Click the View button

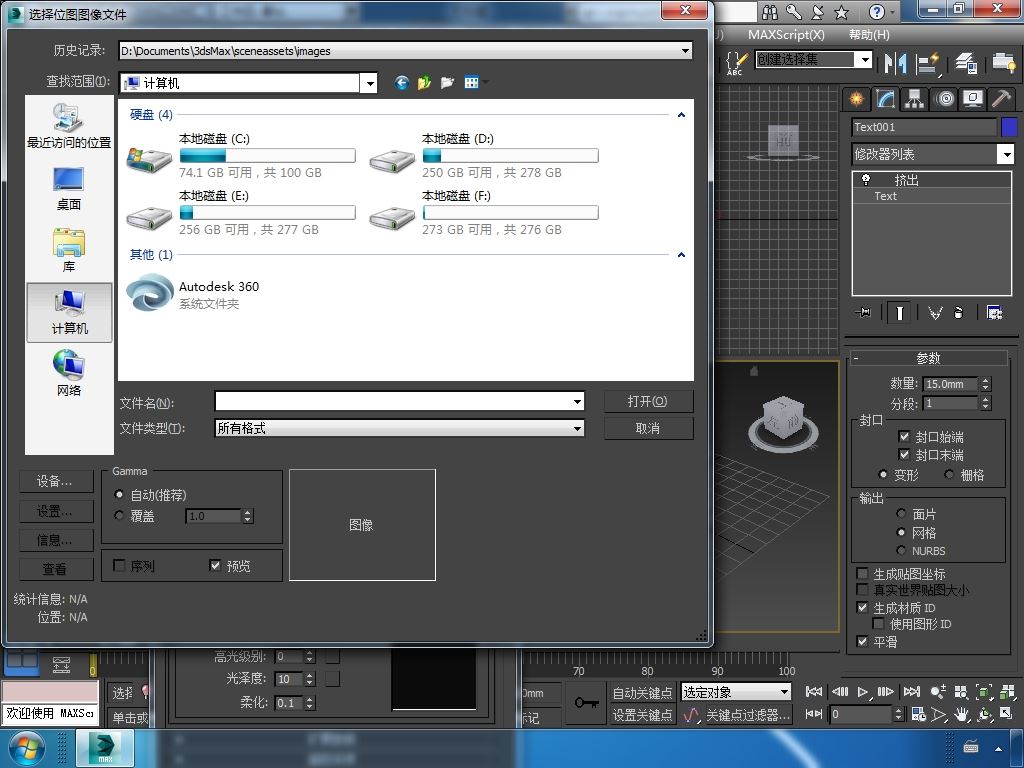pos(56,569)
